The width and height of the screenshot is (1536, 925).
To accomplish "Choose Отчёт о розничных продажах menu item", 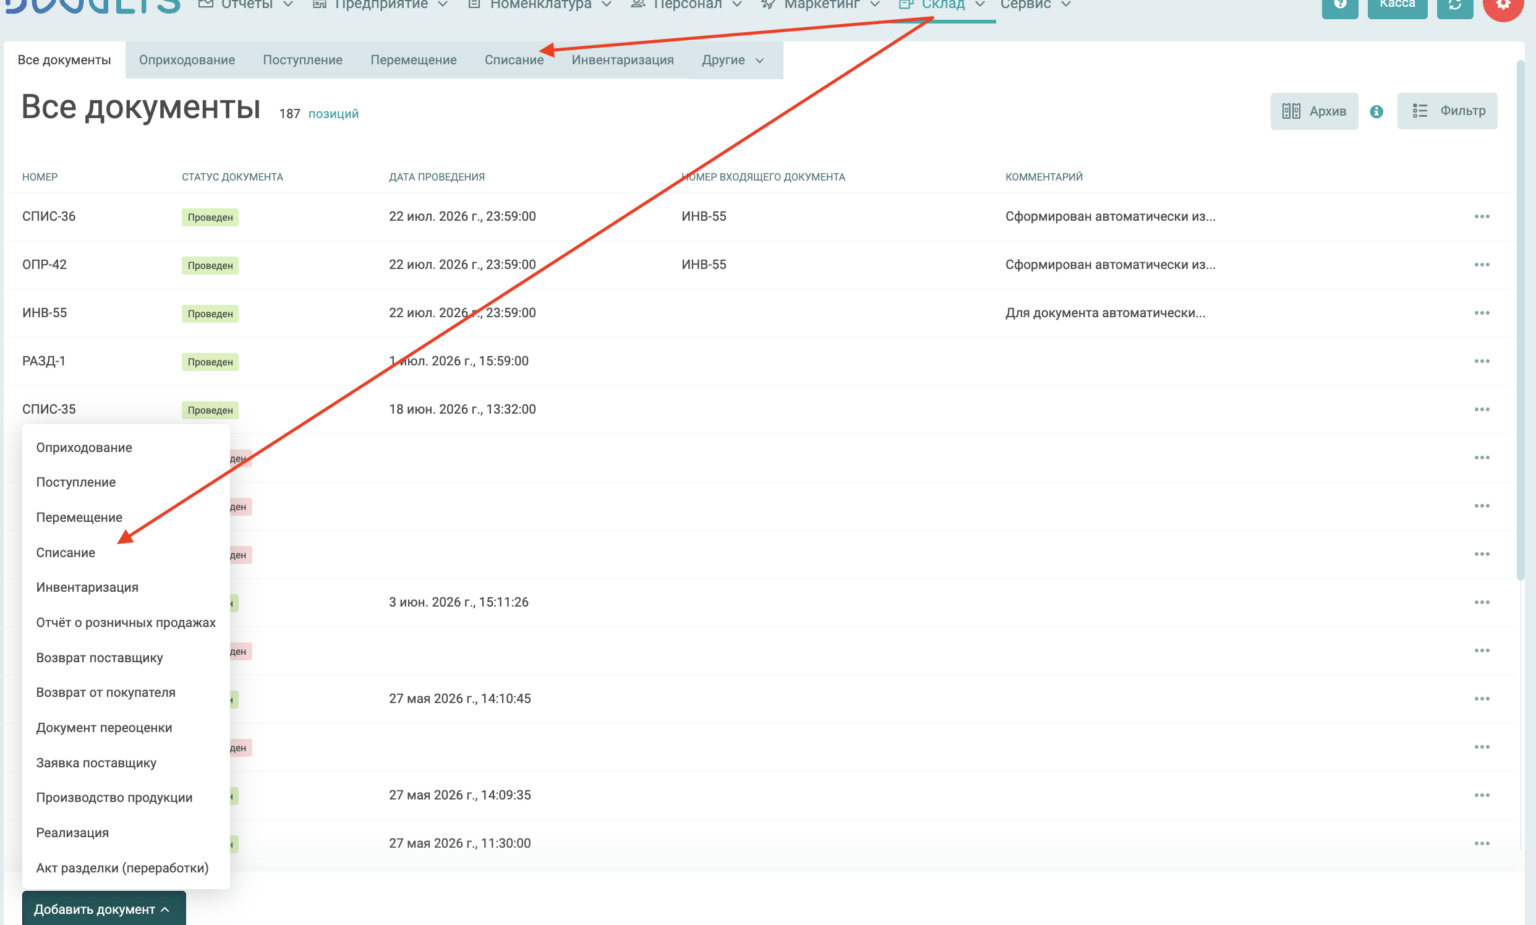I will tap(126, 623).
